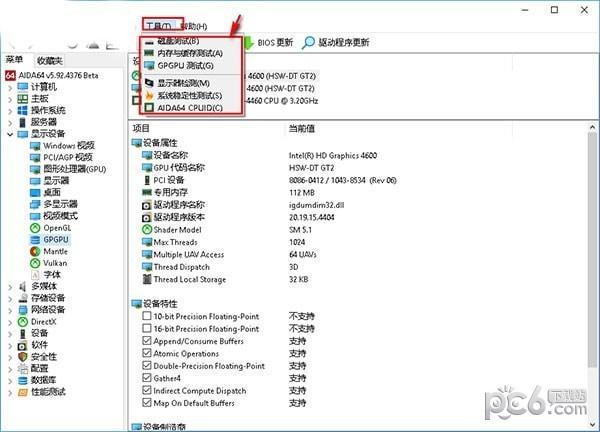Viewport: 600px width, 432px height.
Task: Click the green BIOS update arrow icon
Action: coord(248,43)
